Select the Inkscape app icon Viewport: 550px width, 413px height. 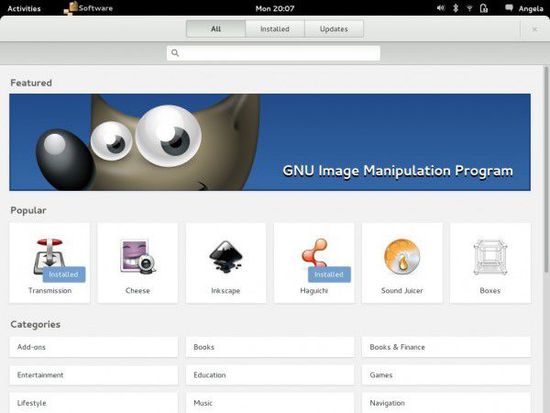click(226, 257)
